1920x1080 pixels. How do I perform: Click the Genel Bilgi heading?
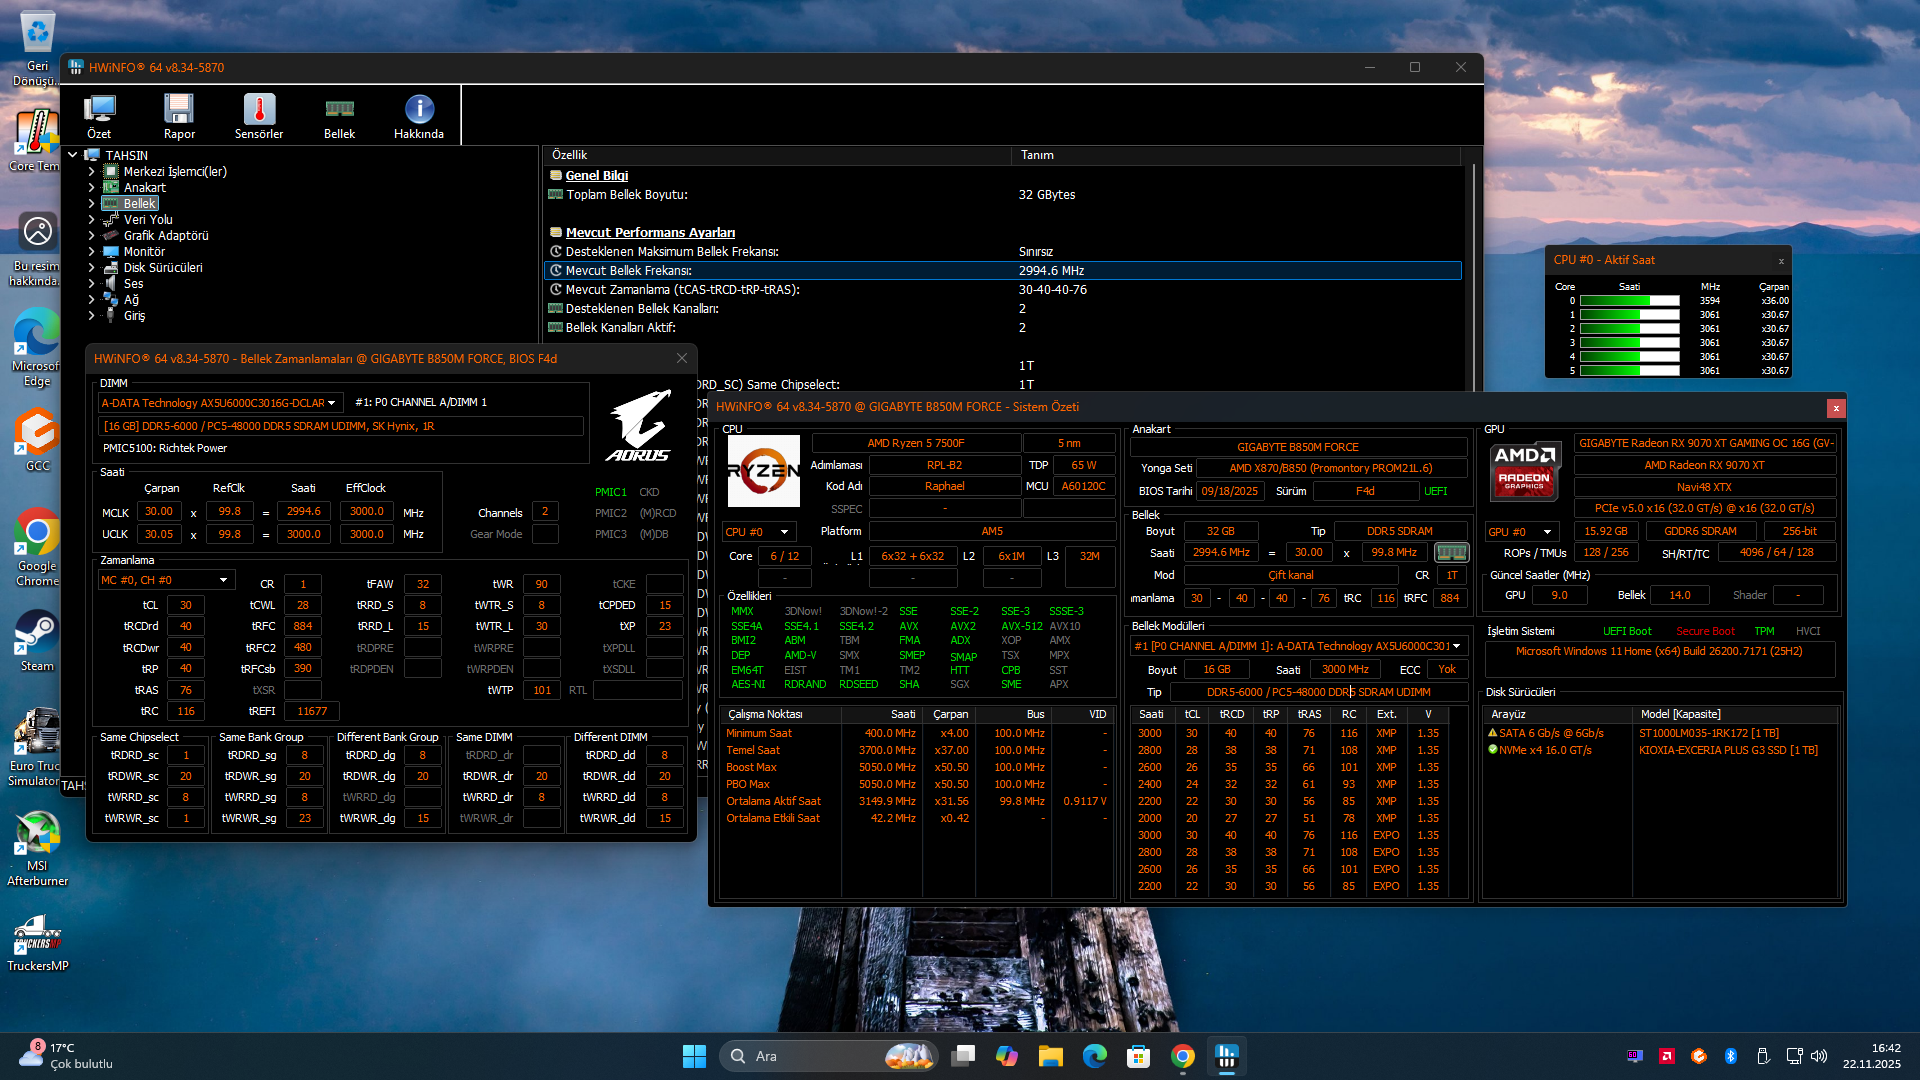[597, 176]
